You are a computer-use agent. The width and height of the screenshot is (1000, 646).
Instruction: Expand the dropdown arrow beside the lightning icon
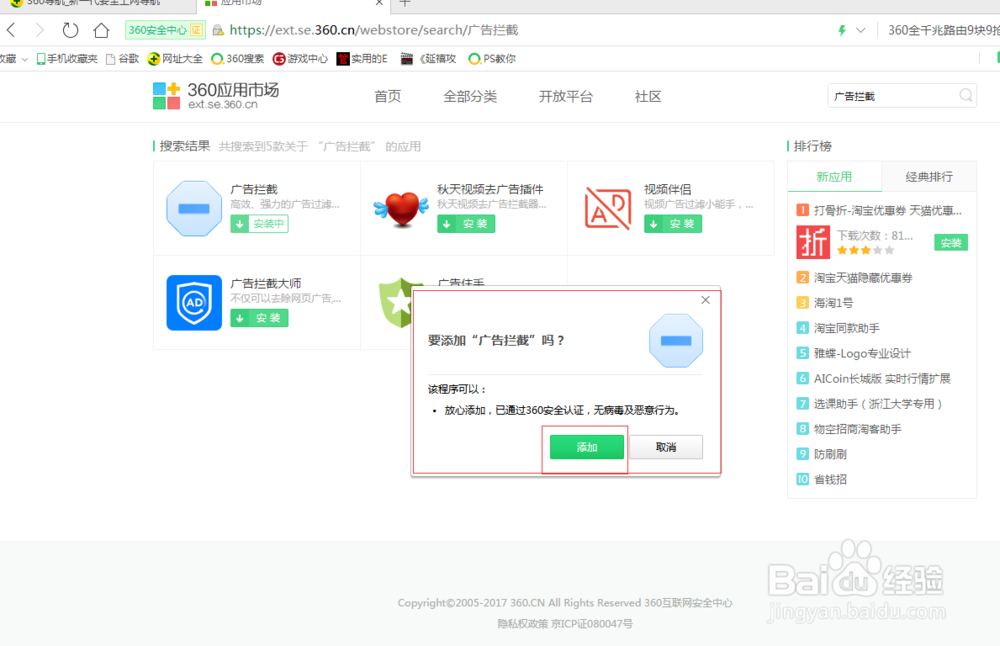(860, 30)
